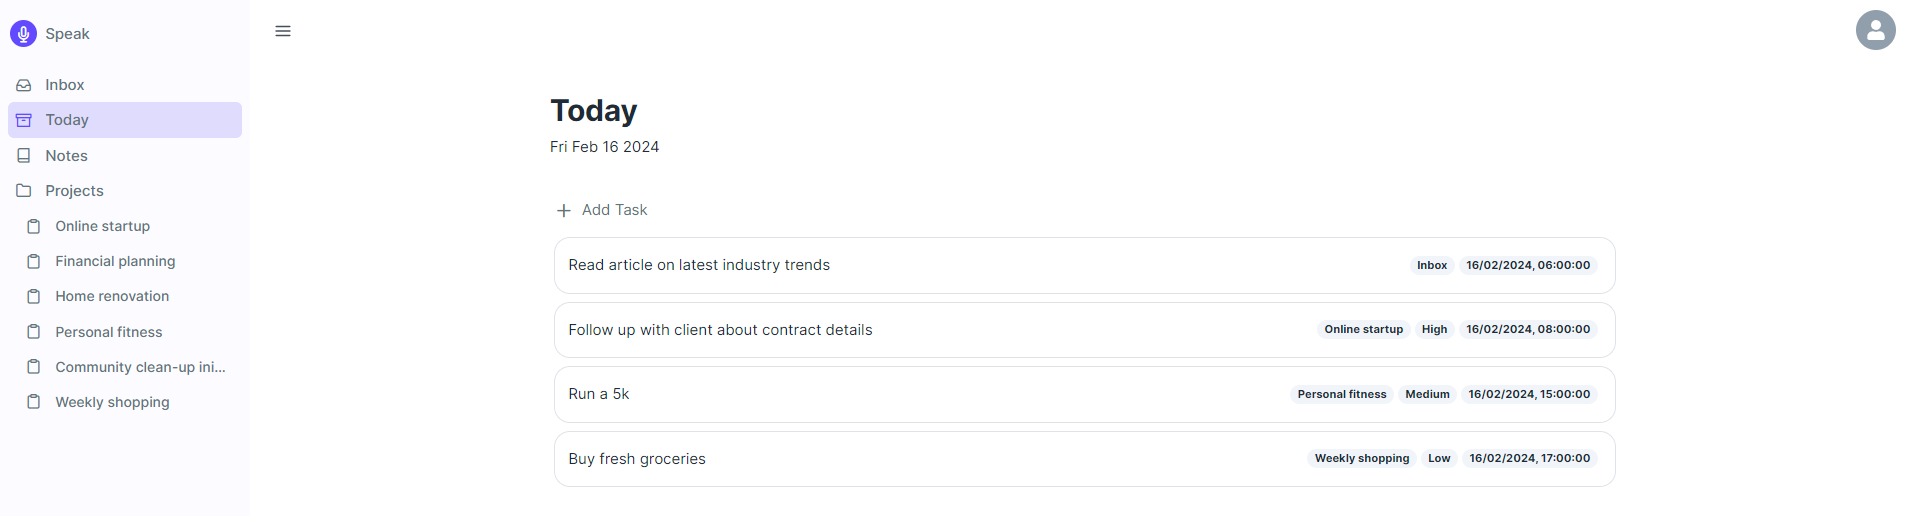The height and width of the screenshot is (516, 1920).
Task: Click the Add Task button
Action: pos(602,210)
